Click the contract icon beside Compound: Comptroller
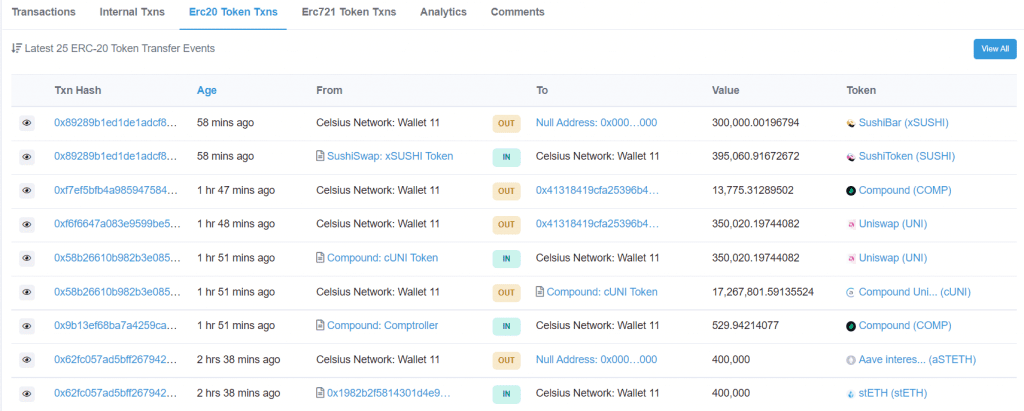This screenshot has height=411, width=1024. [320, 325]
